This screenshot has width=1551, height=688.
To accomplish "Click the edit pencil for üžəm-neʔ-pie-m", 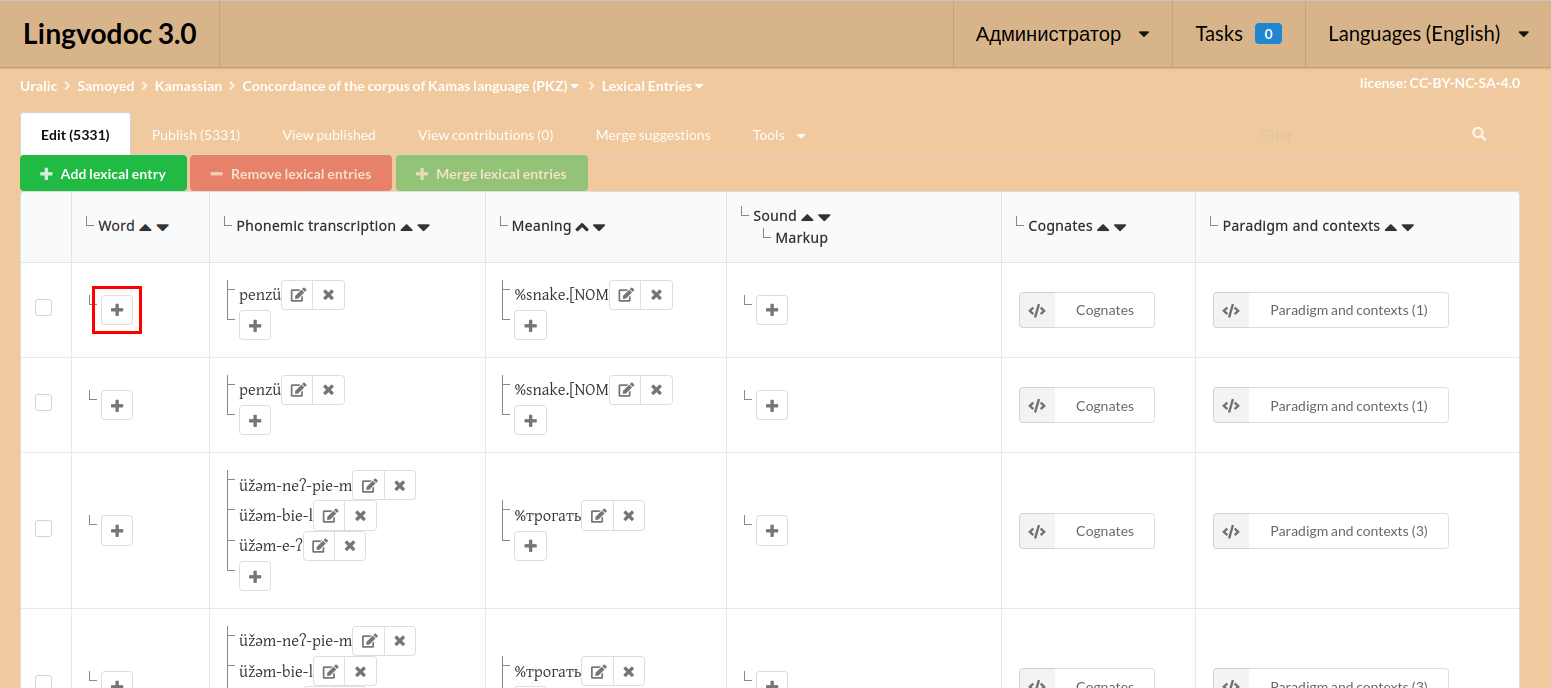I will click(368, 485).
